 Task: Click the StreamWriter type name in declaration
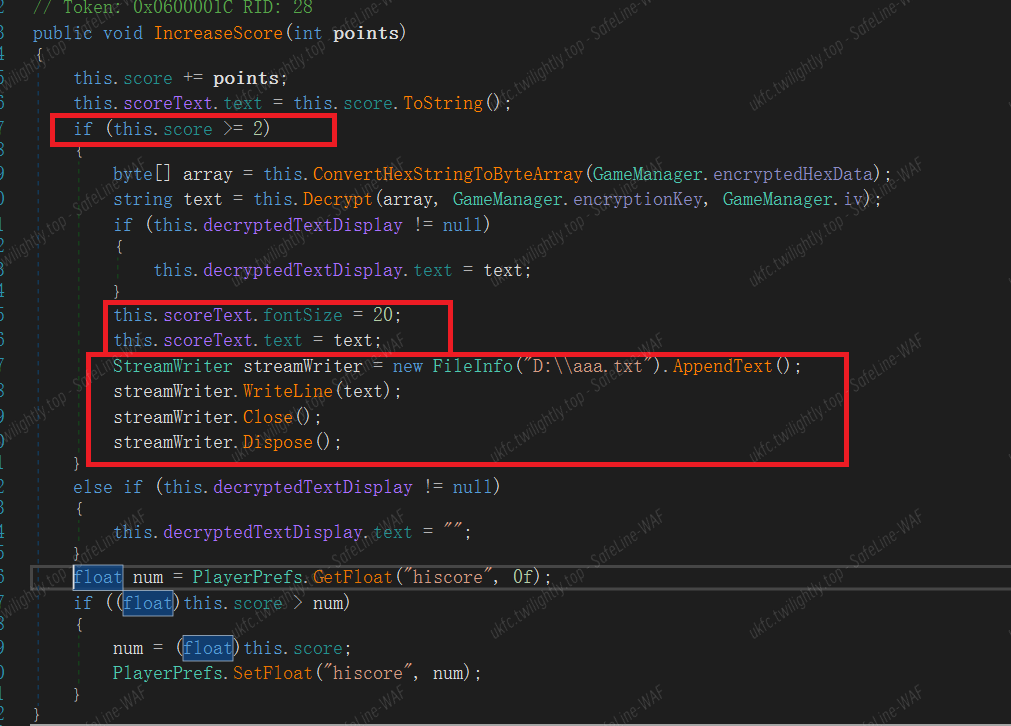coord(172,366)
